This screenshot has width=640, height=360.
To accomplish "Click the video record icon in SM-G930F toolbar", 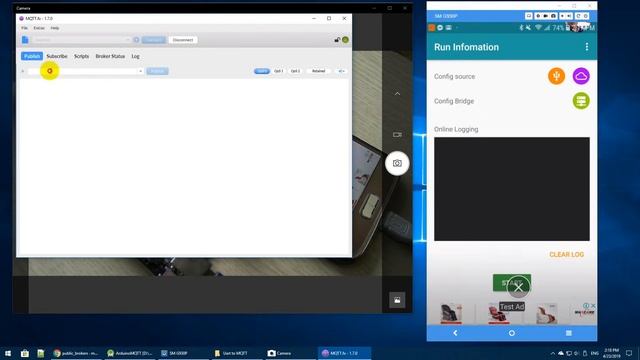I will (545, 16).
